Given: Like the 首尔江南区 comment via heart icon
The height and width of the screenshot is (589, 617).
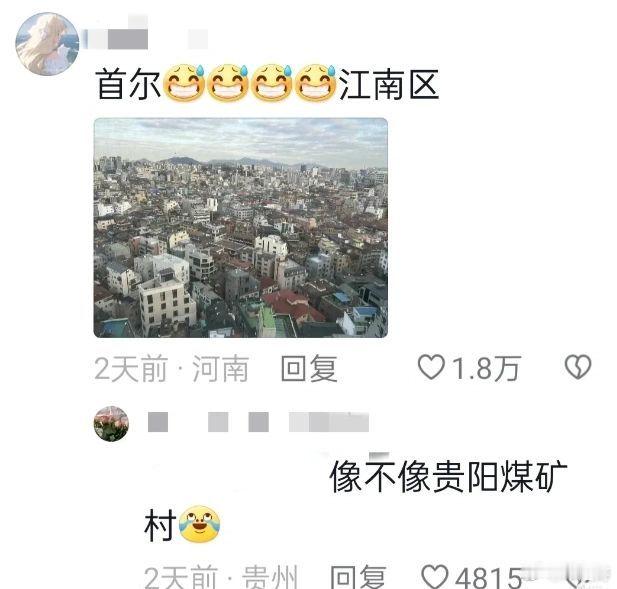Looking at the screenshot, I should pyautogui.click(x=432, y=367).
